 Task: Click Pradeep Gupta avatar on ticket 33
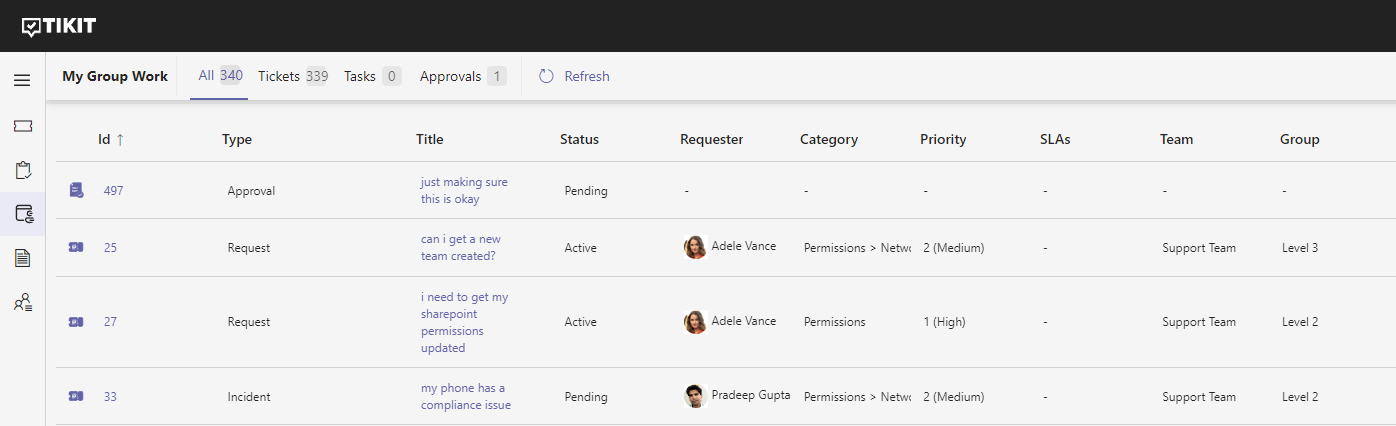pos(695,397)
